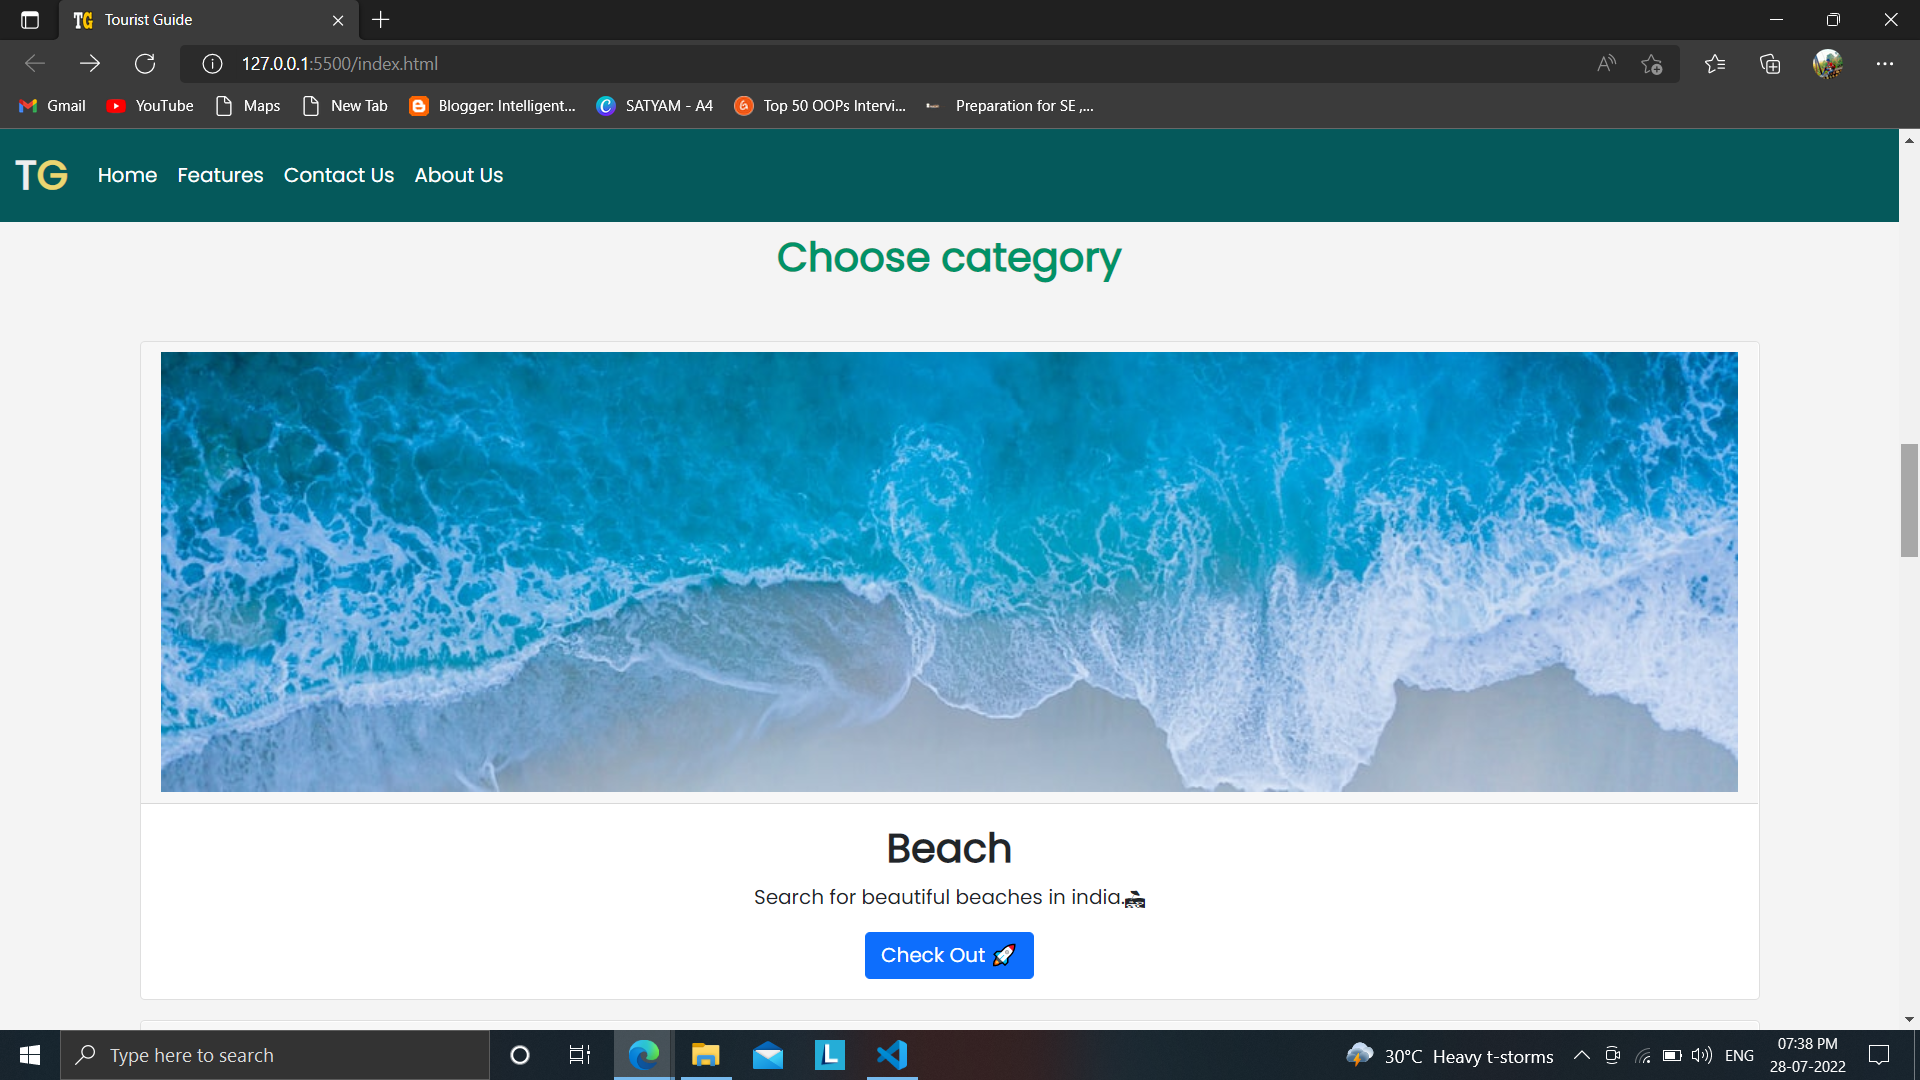The width and height of the screenshot is (1920, 1080).
Task: Refresh the current page
Action: (x=144, y=63)
